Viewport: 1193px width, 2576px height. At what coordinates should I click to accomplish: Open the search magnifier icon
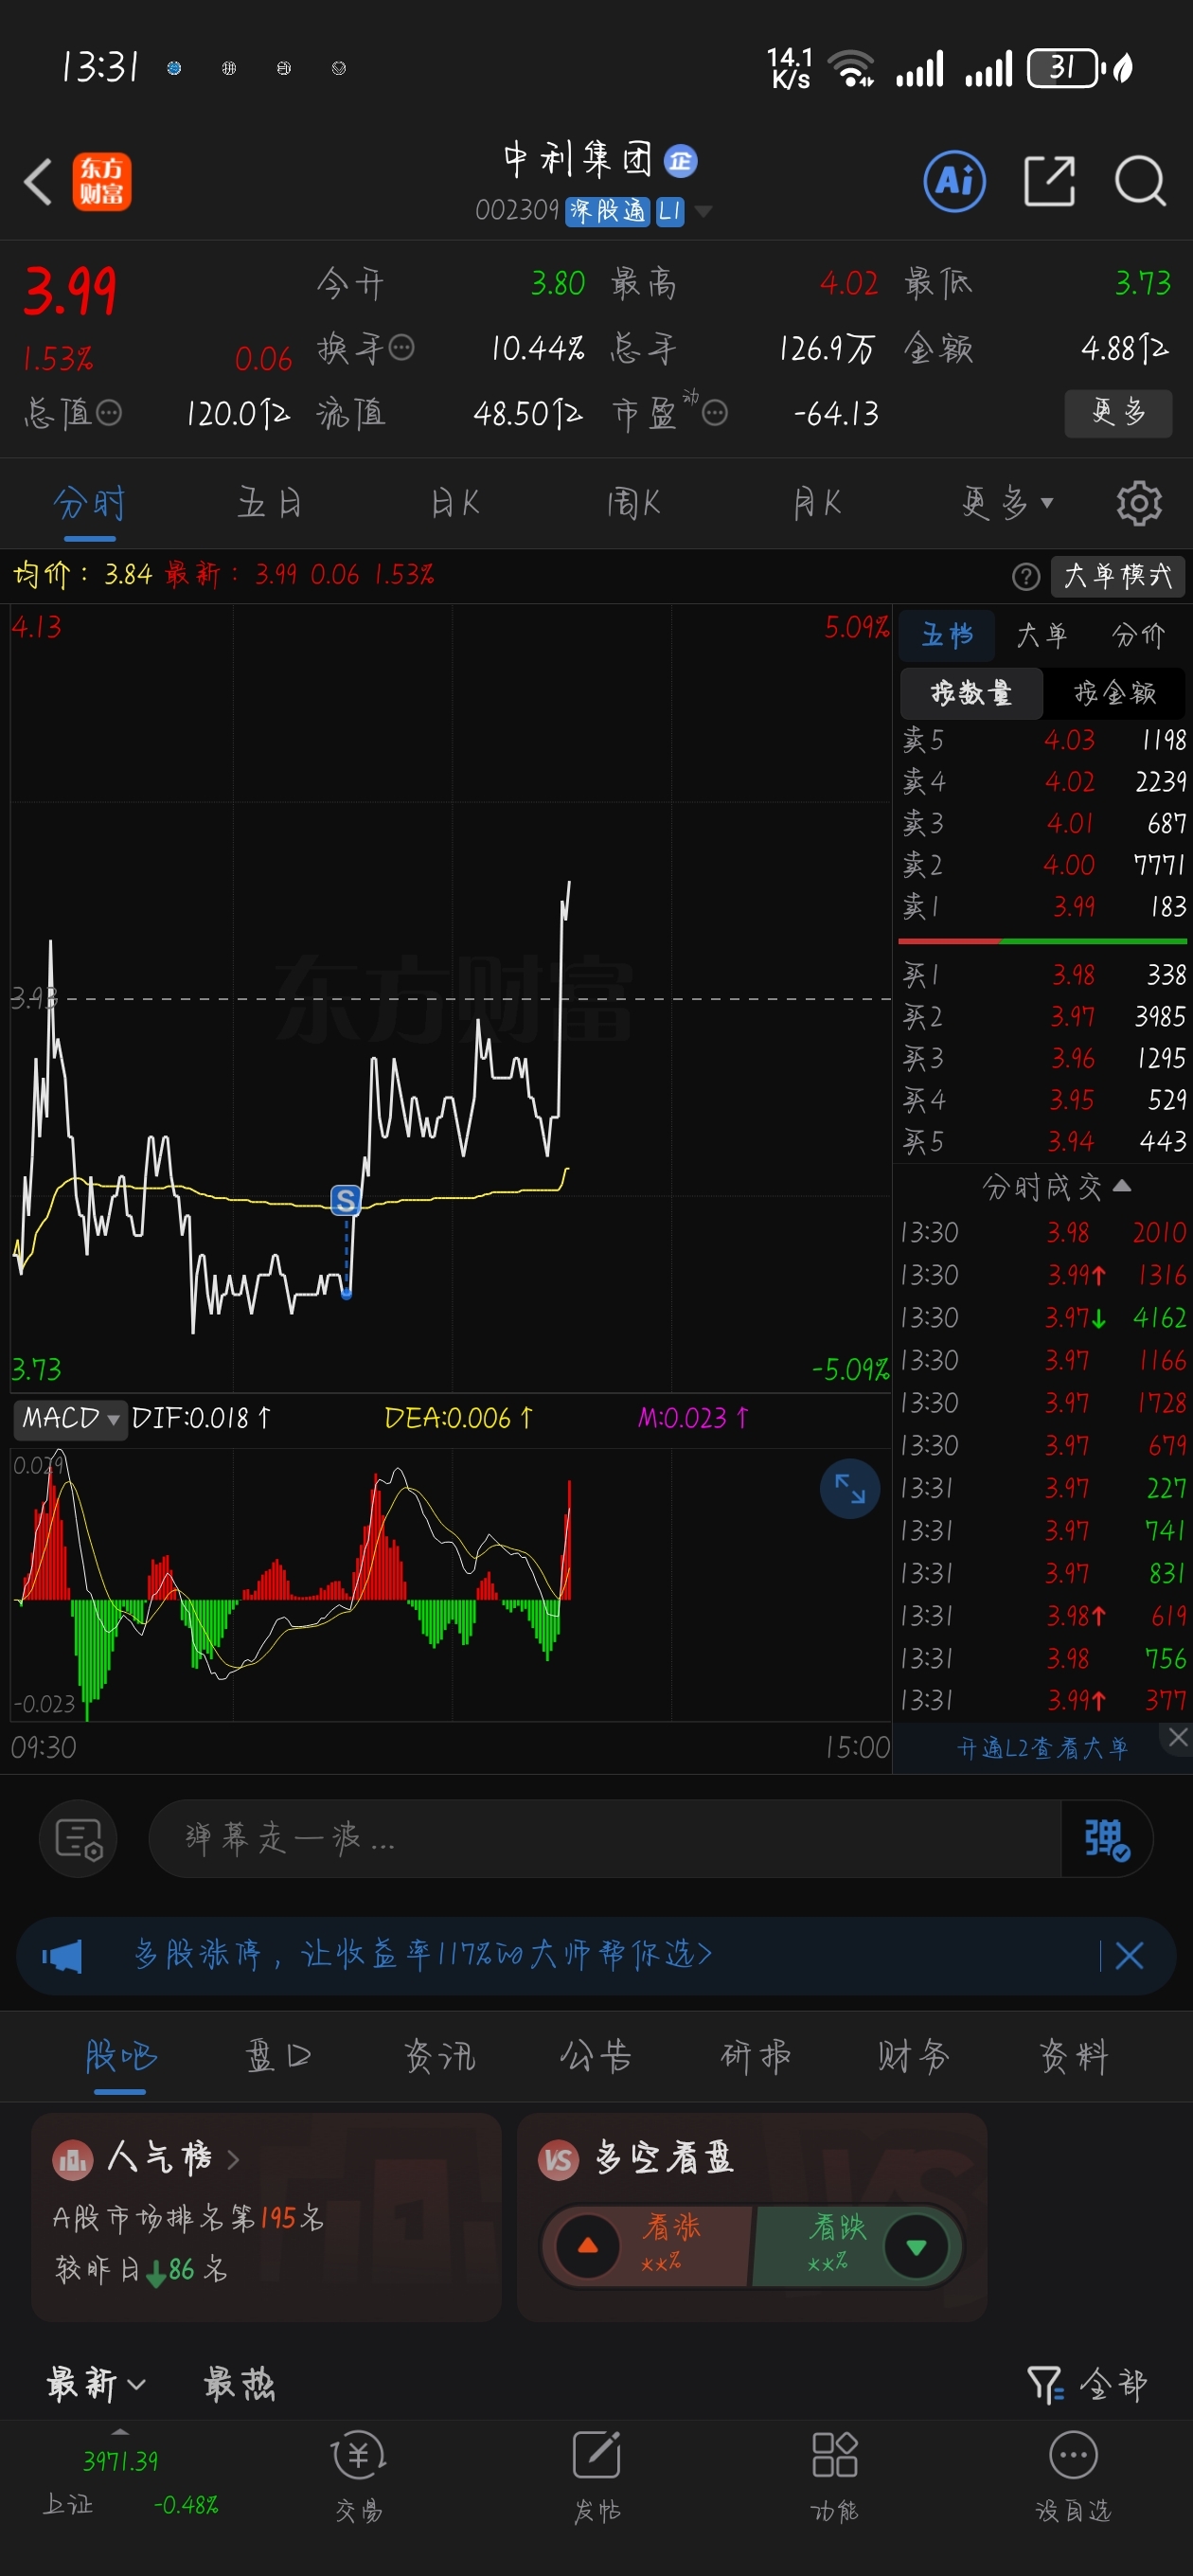(1141, 182)
